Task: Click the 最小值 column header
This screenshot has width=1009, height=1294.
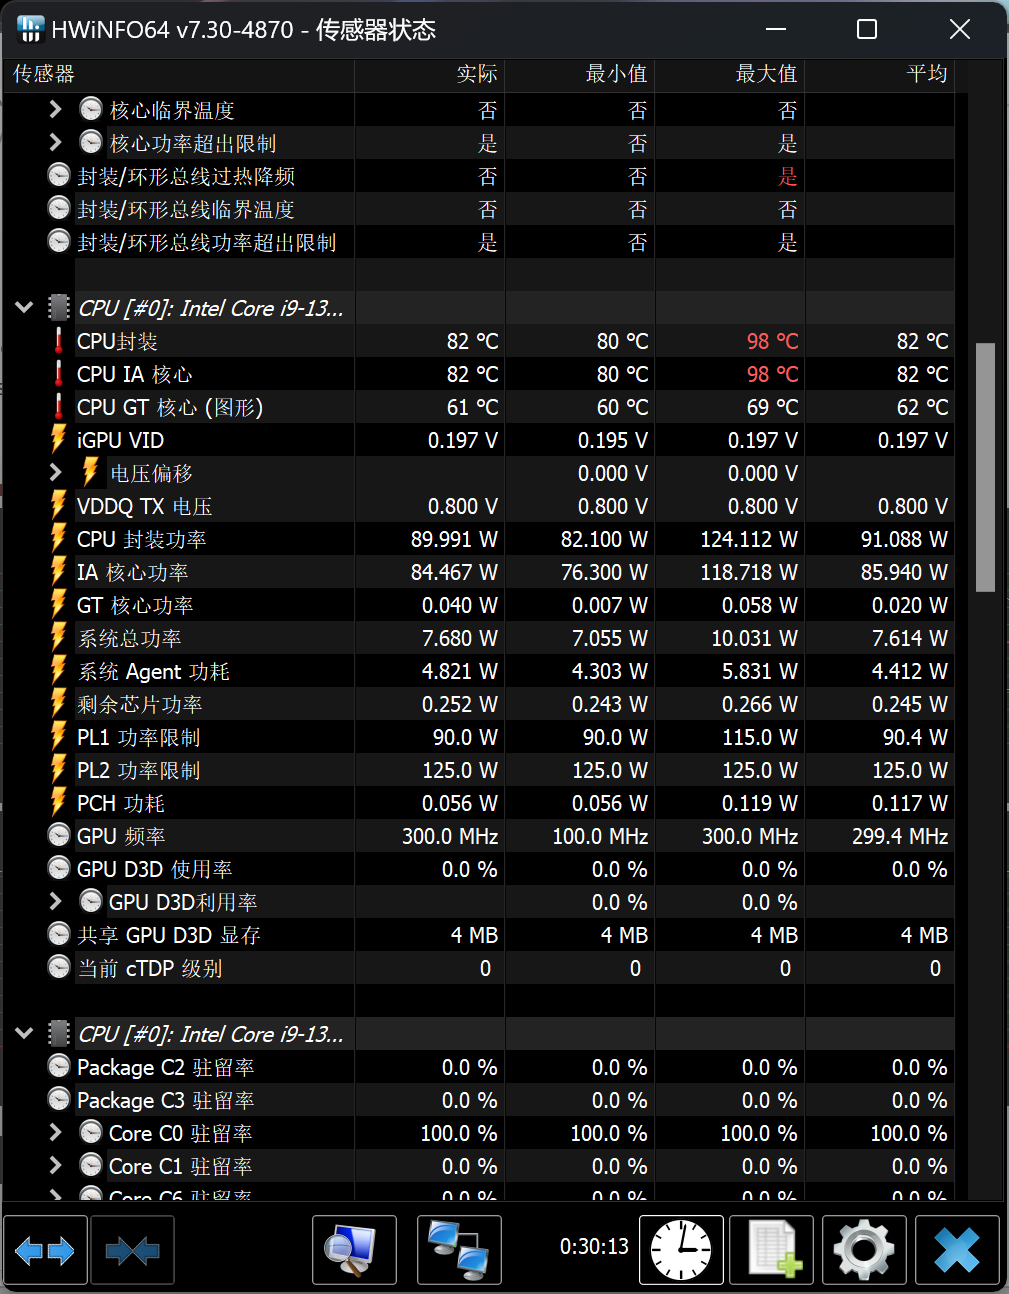Action: pos(580,74)
